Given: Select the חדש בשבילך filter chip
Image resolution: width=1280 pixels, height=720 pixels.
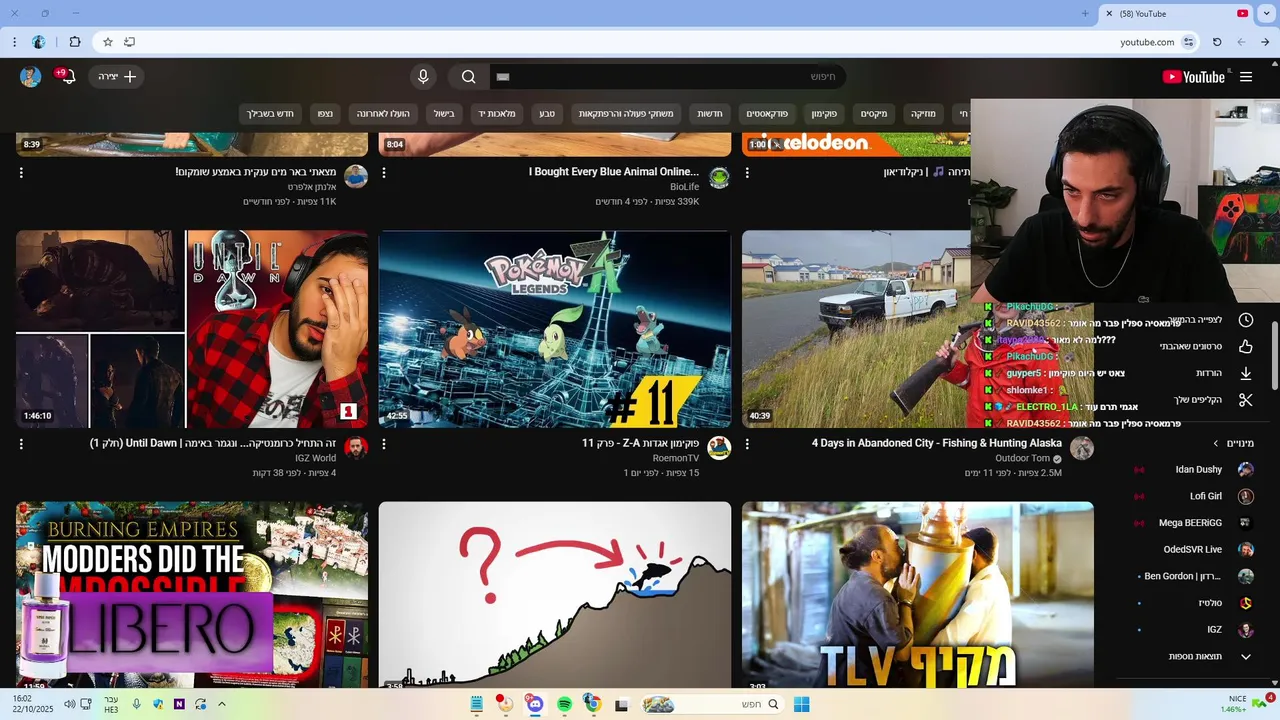Looking at the screenshot, I should point(271,114).
